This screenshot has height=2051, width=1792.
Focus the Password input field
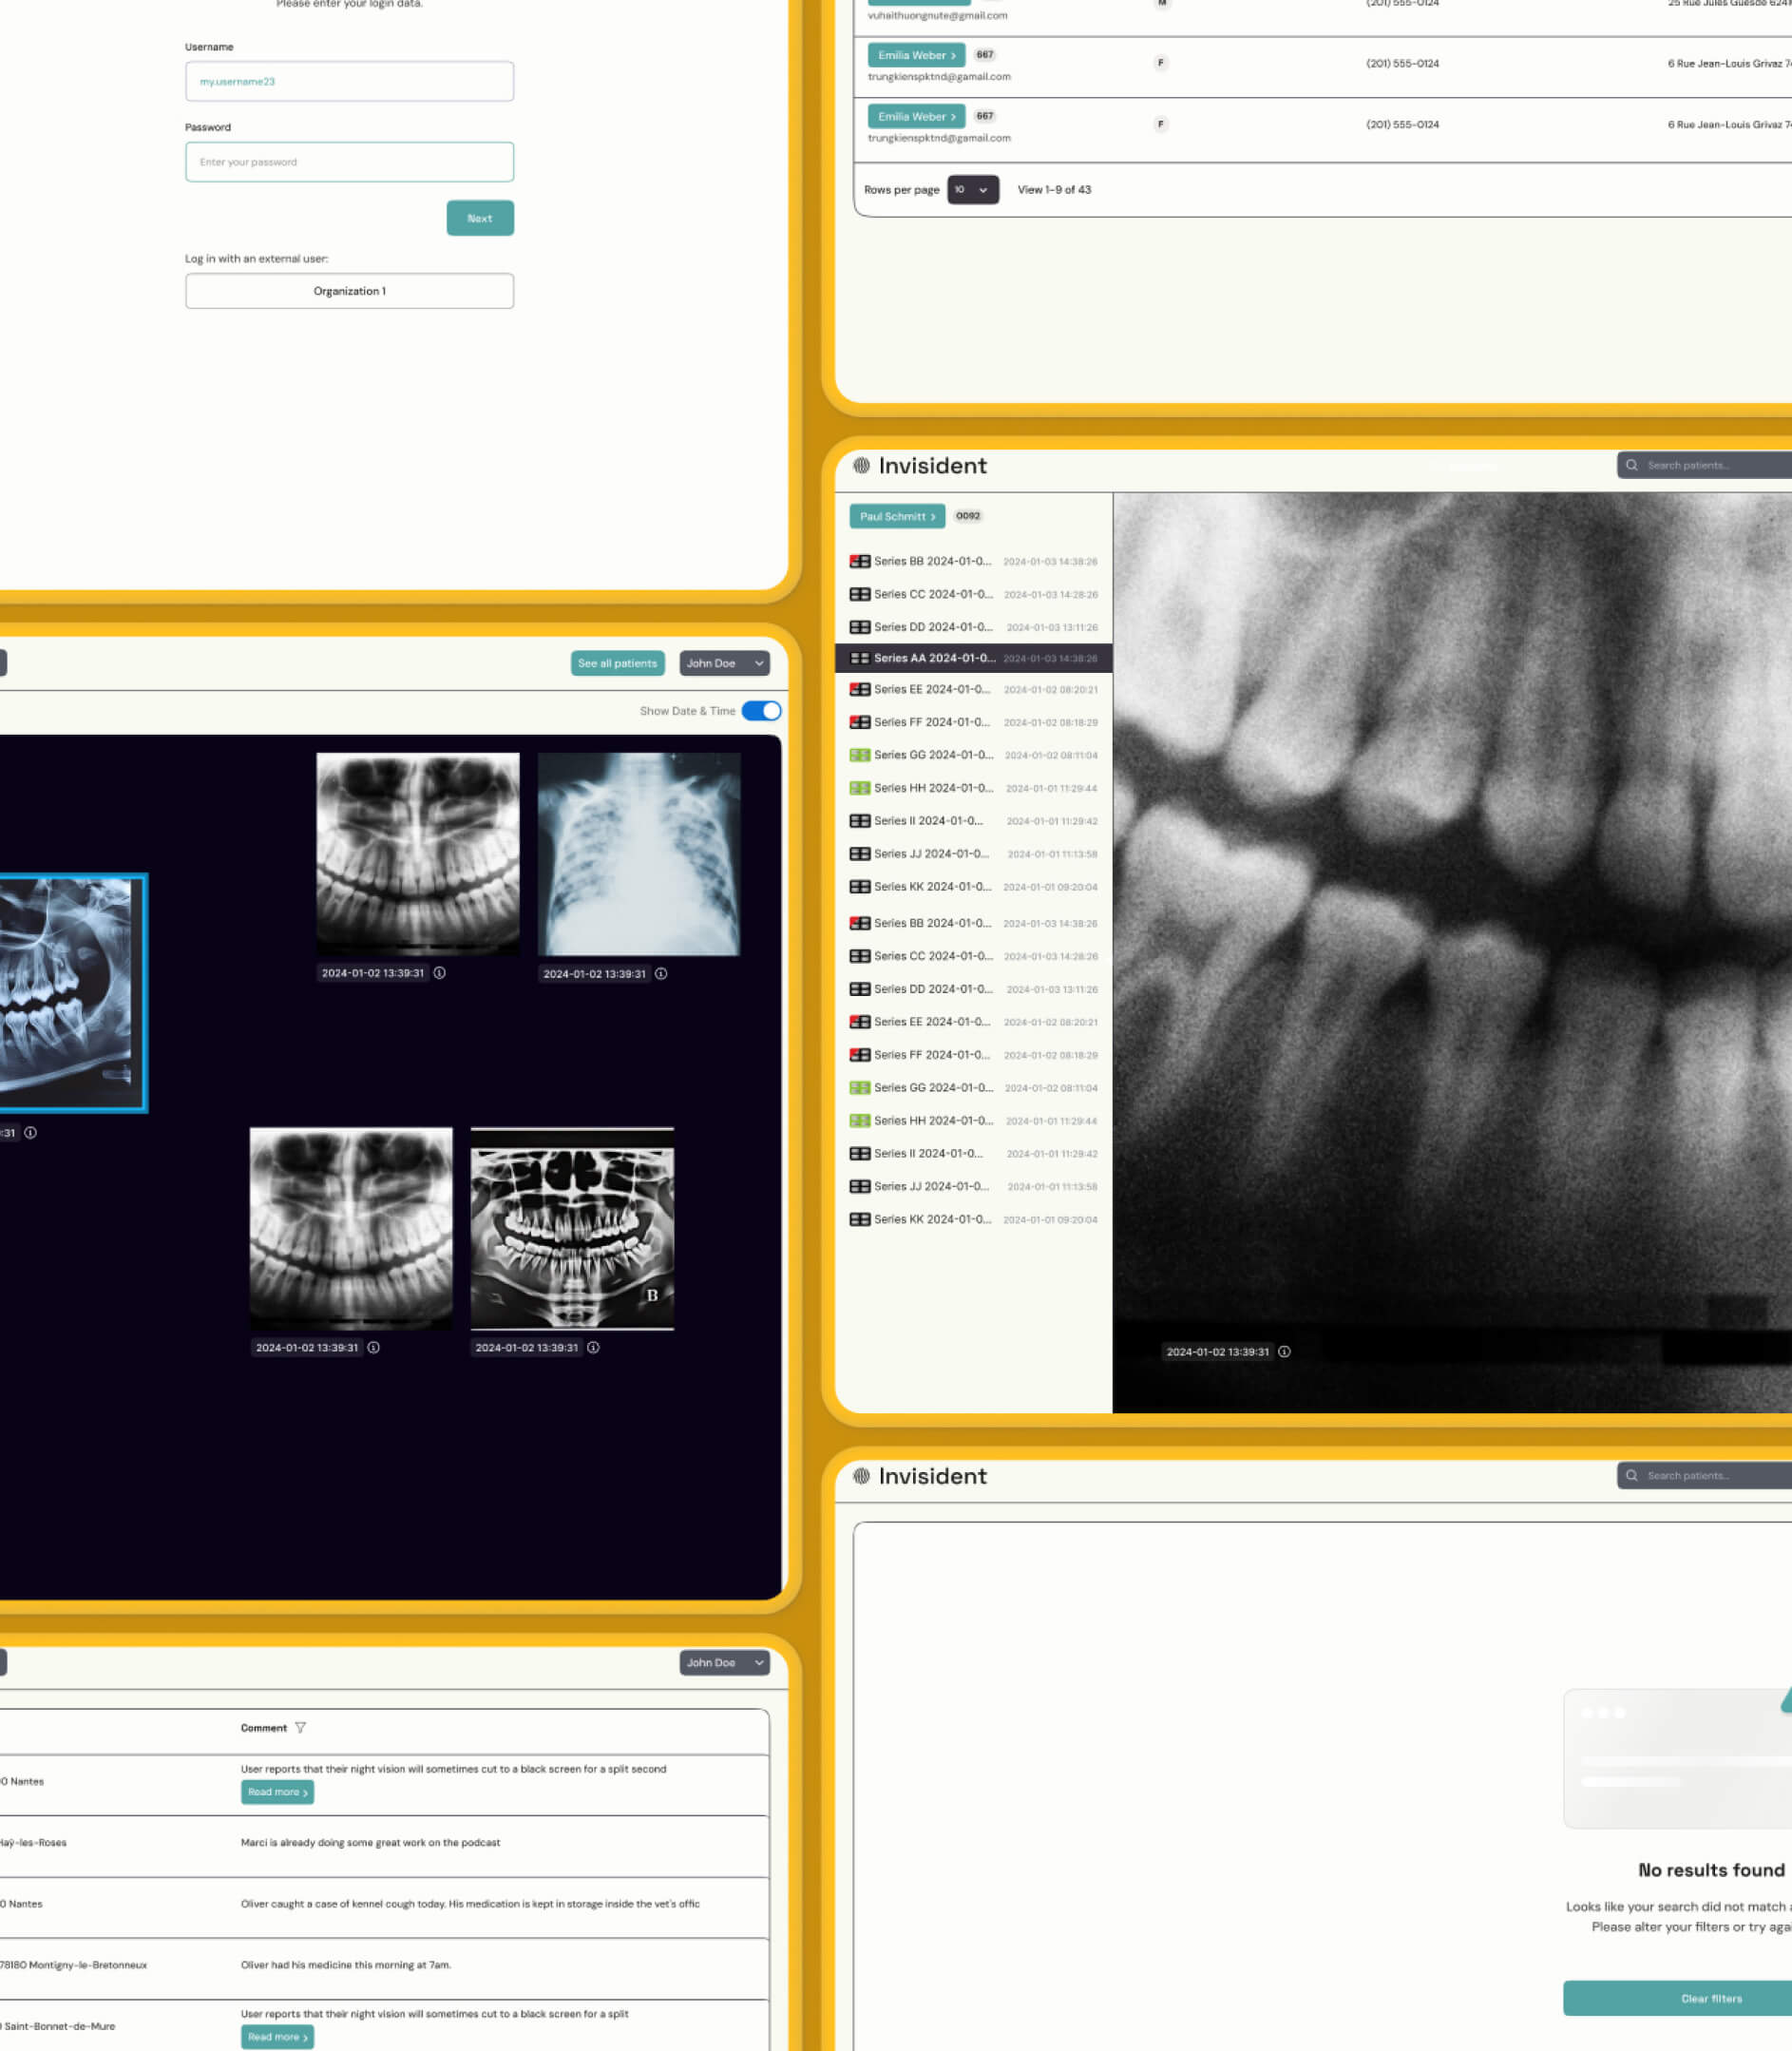coord(349,162)
